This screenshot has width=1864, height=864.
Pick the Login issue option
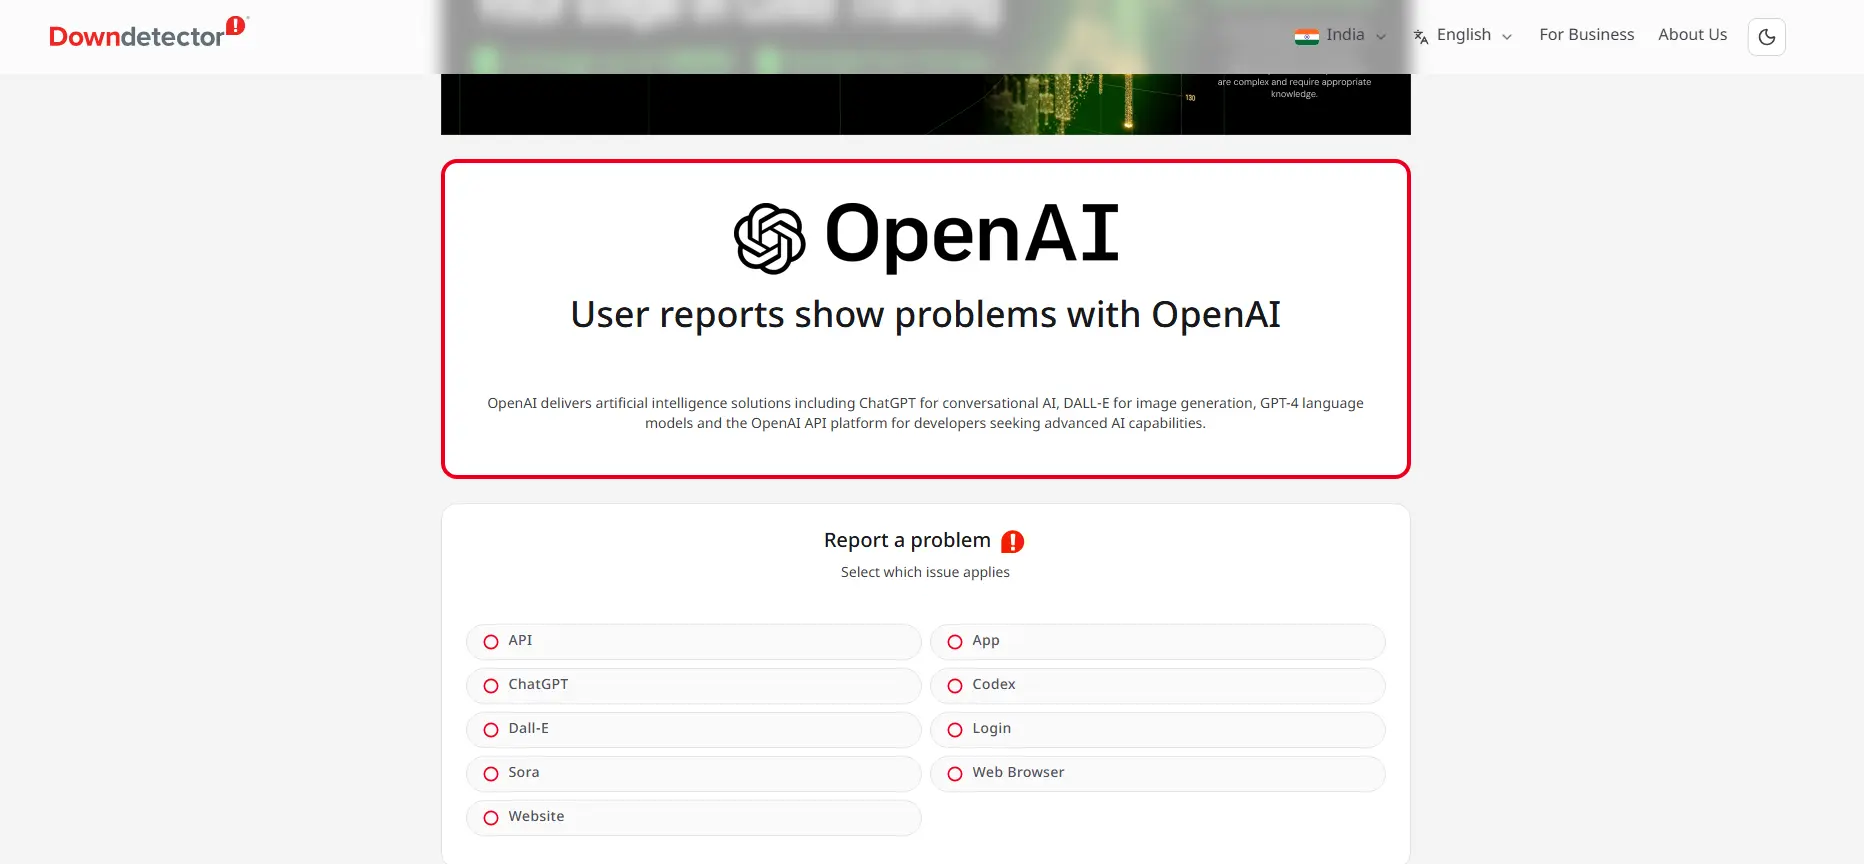(x=1158, y=729)
